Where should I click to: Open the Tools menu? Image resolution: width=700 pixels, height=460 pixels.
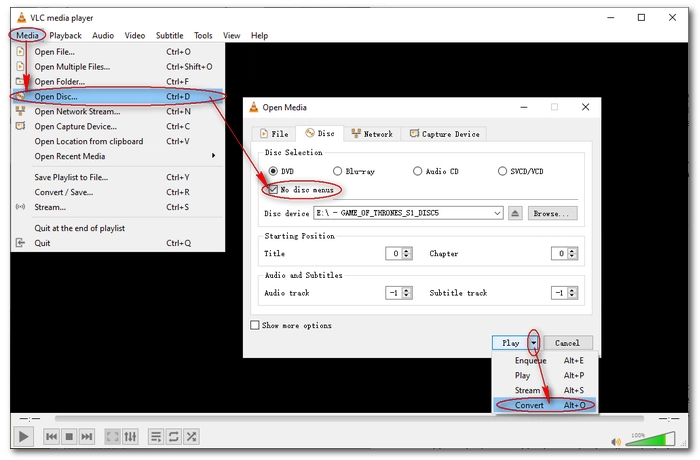coord(203,35)
